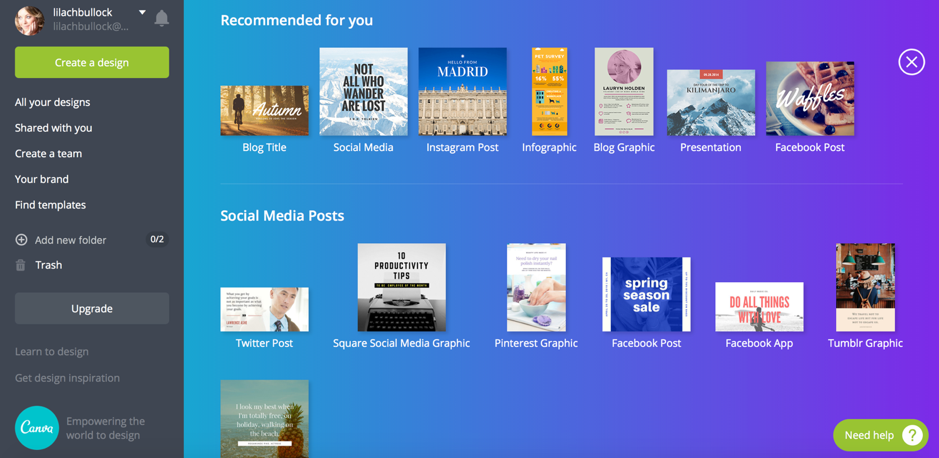
Task: Pick the Waffles Facebook Post thumbnail
Action: [x=810, y=99]
